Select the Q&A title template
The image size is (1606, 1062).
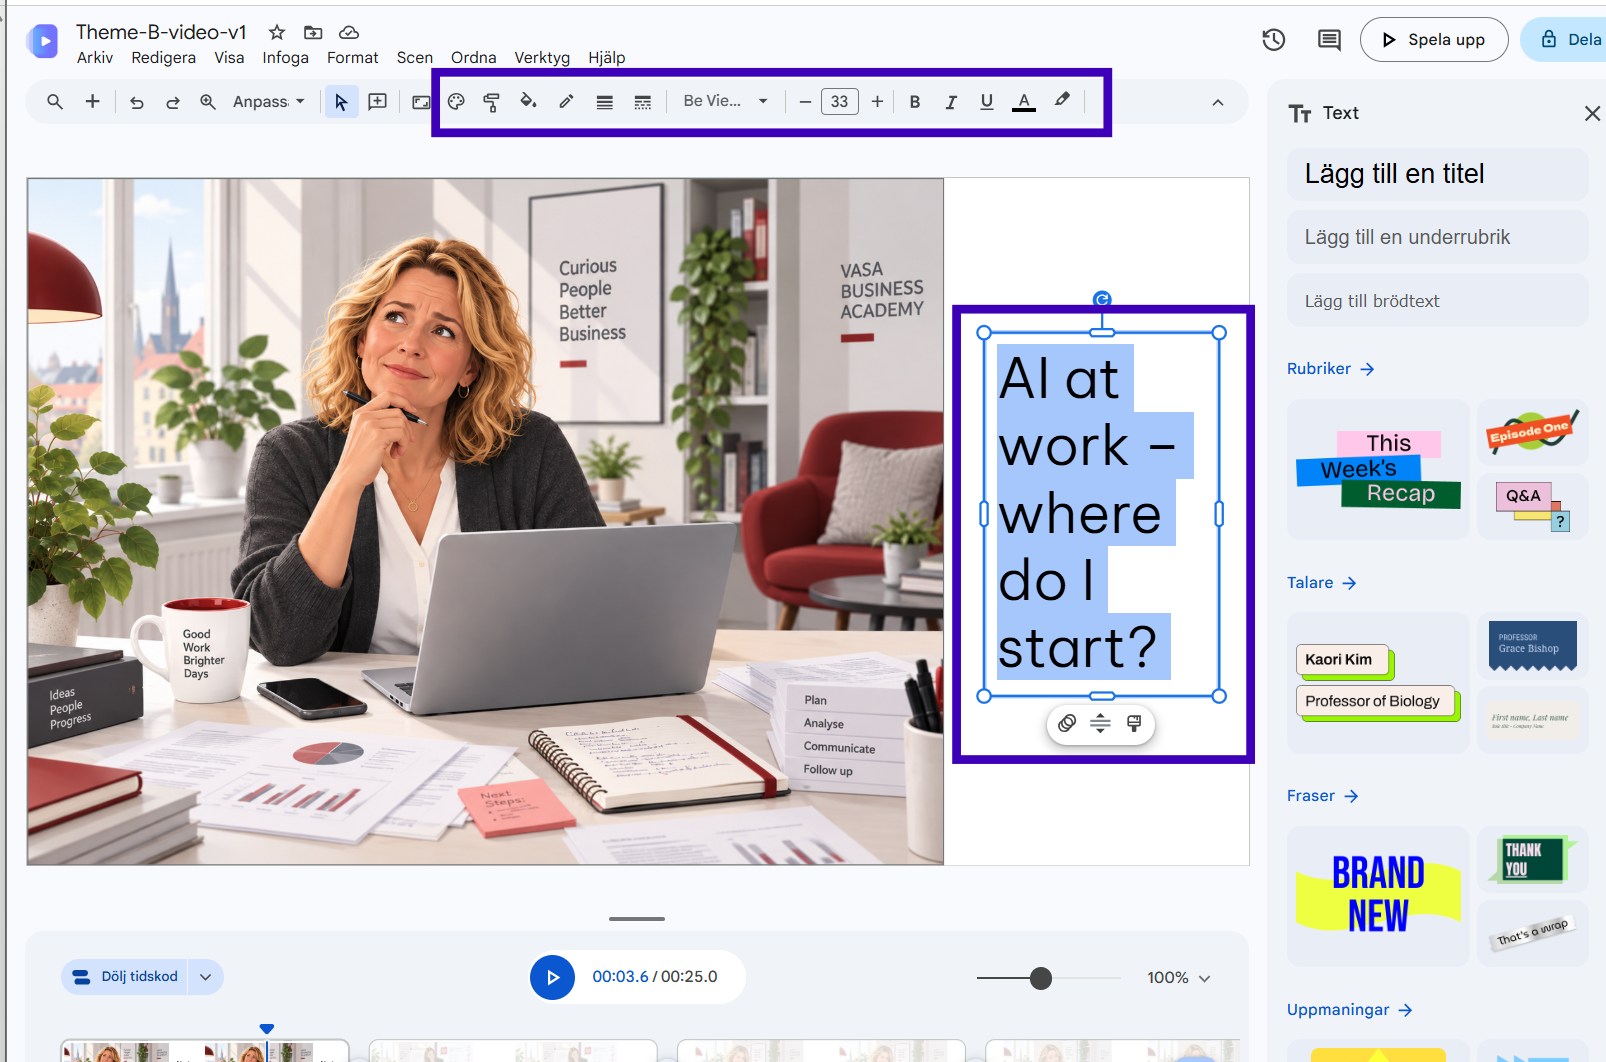(1533, 506)
